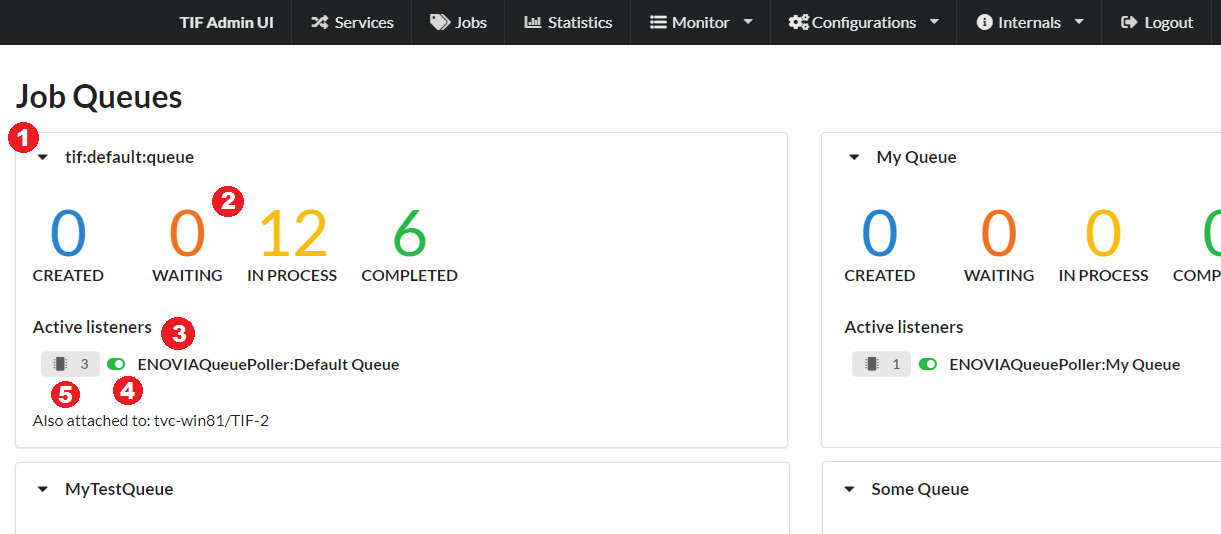The height and width of the screenshot is (534, 1221).
Task: Toggle the Default Queue listener switch
Action: (x=116, y=364)
